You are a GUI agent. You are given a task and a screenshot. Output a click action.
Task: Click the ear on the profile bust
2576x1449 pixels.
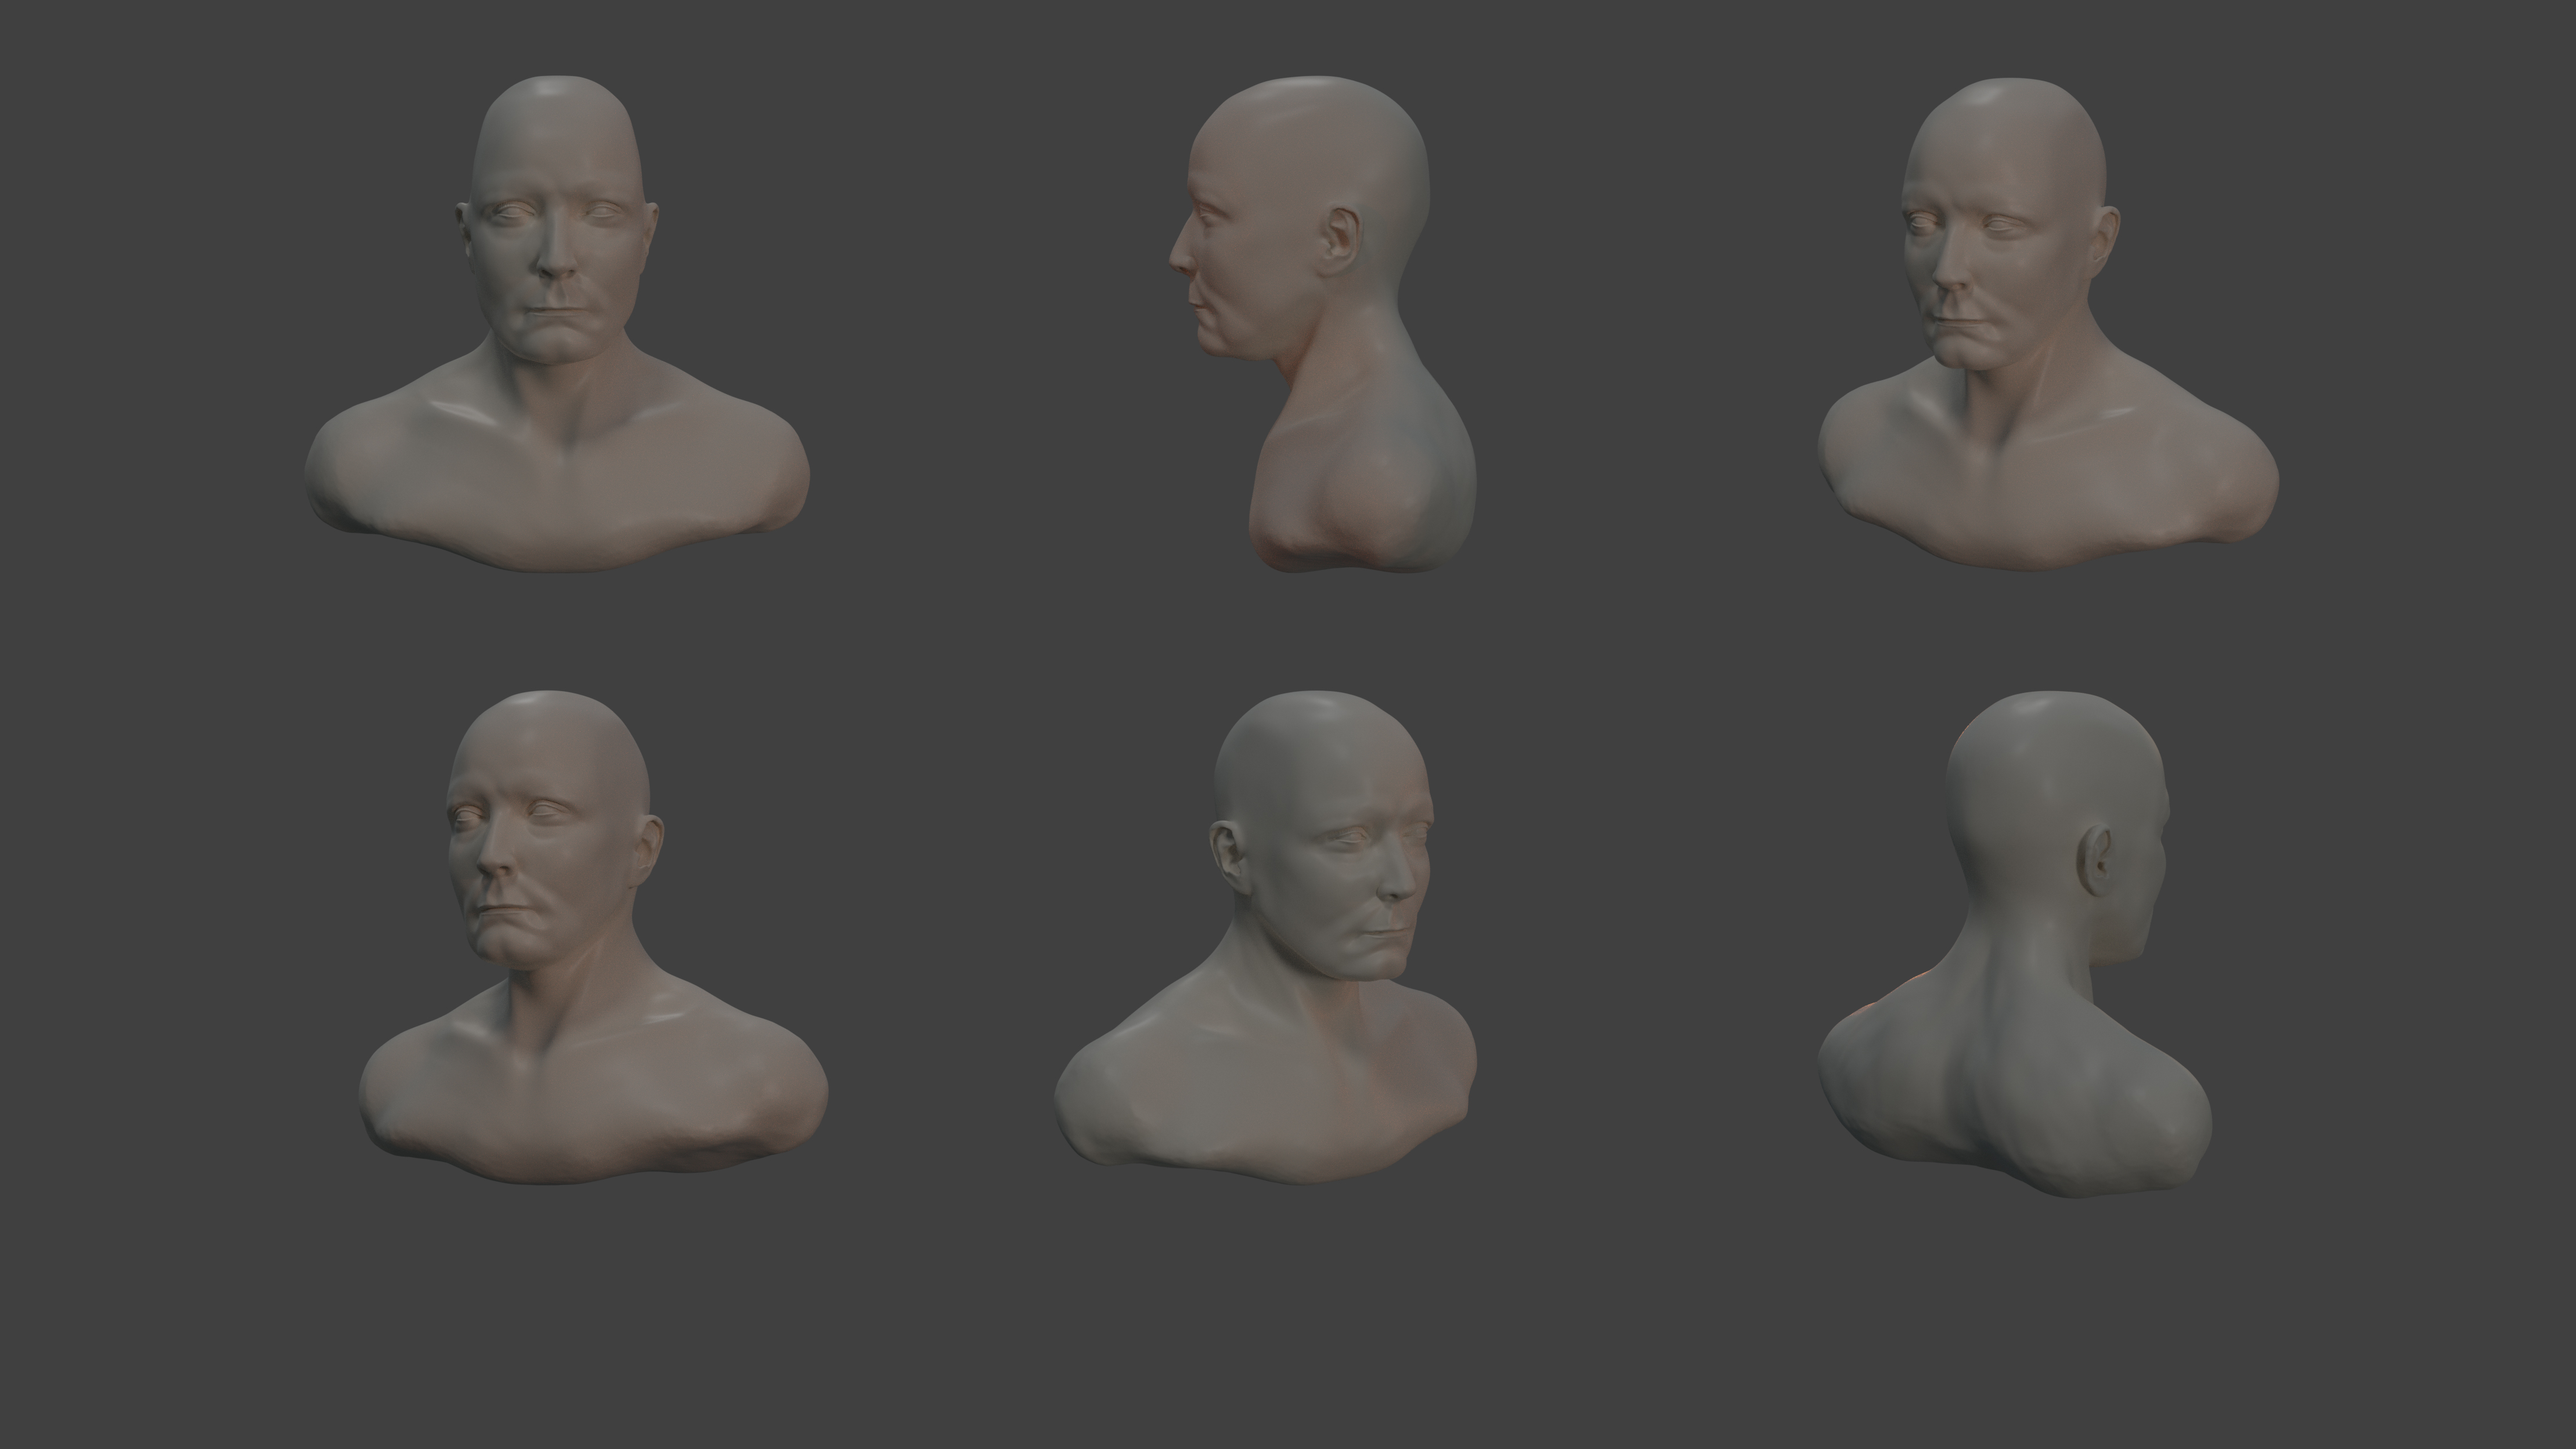[x=1341, y=240]
